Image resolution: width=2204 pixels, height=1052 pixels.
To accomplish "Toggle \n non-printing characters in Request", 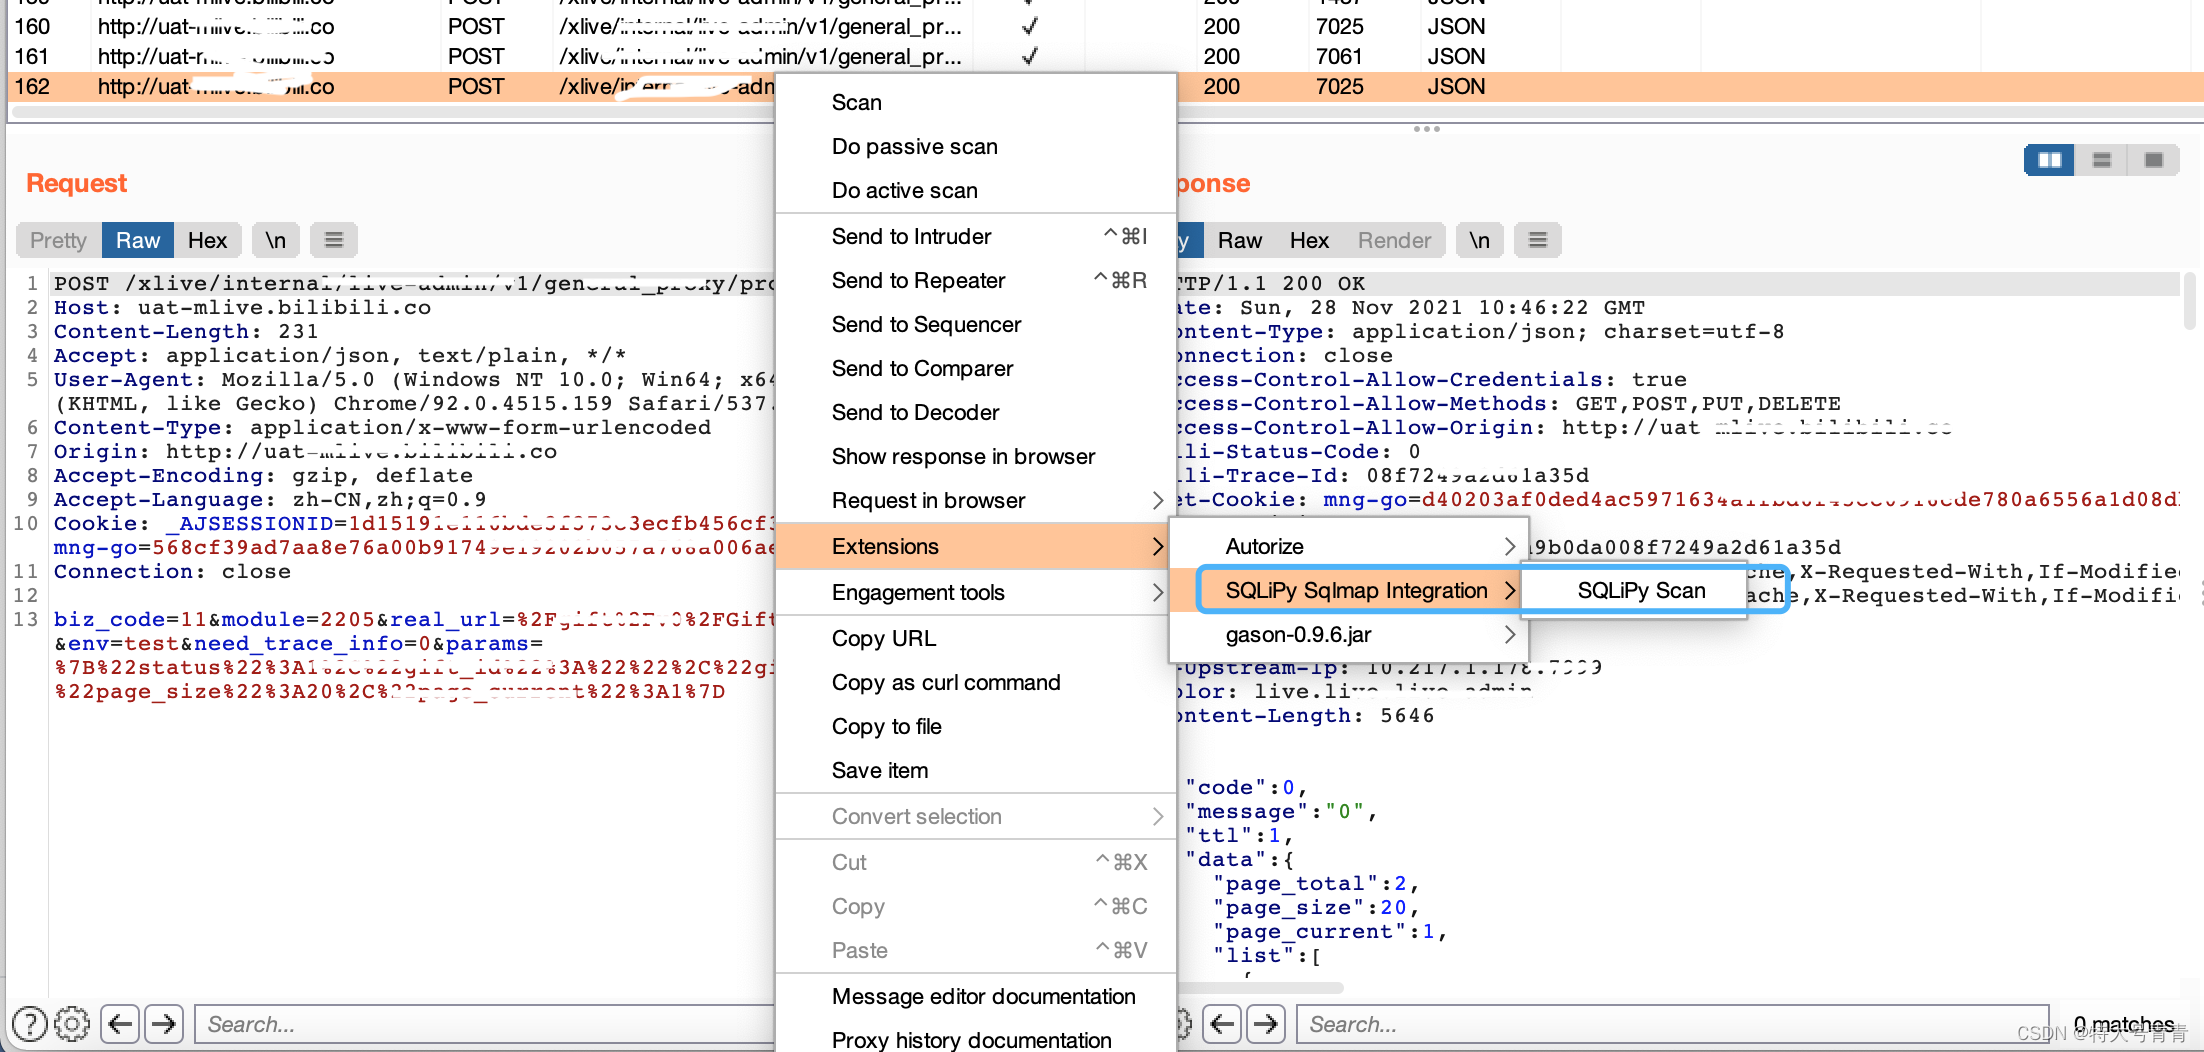I will tap(275, 240).
